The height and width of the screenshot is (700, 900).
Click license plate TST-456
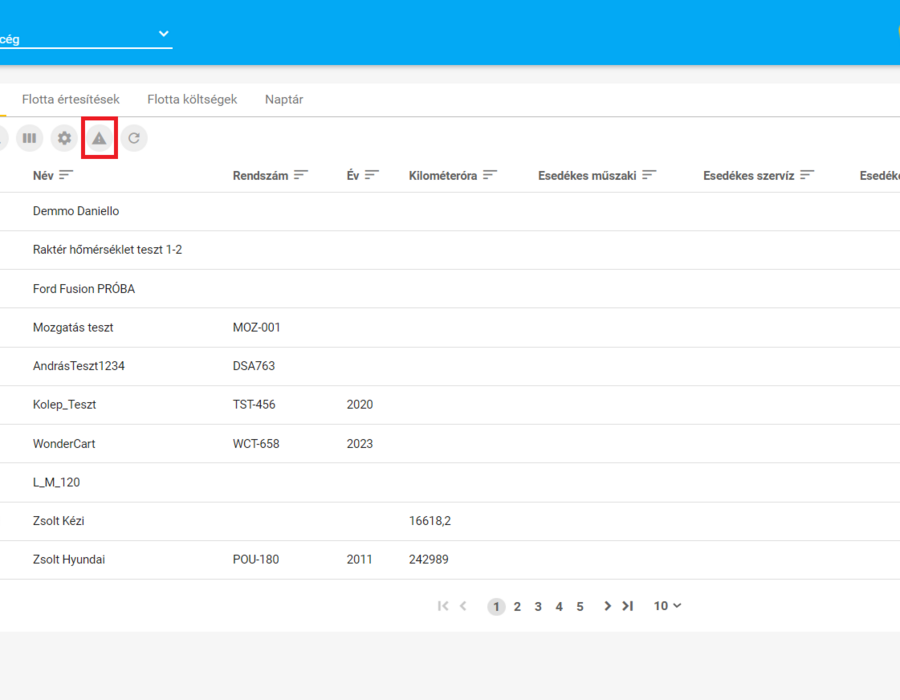(254, 405)
